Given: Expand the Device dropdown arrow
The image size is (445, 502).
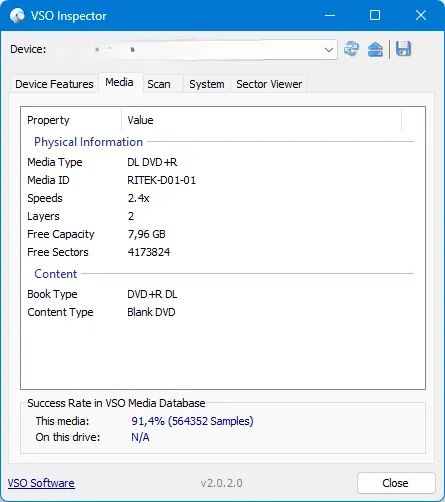Looking at the screenshot, I should 329,50.
